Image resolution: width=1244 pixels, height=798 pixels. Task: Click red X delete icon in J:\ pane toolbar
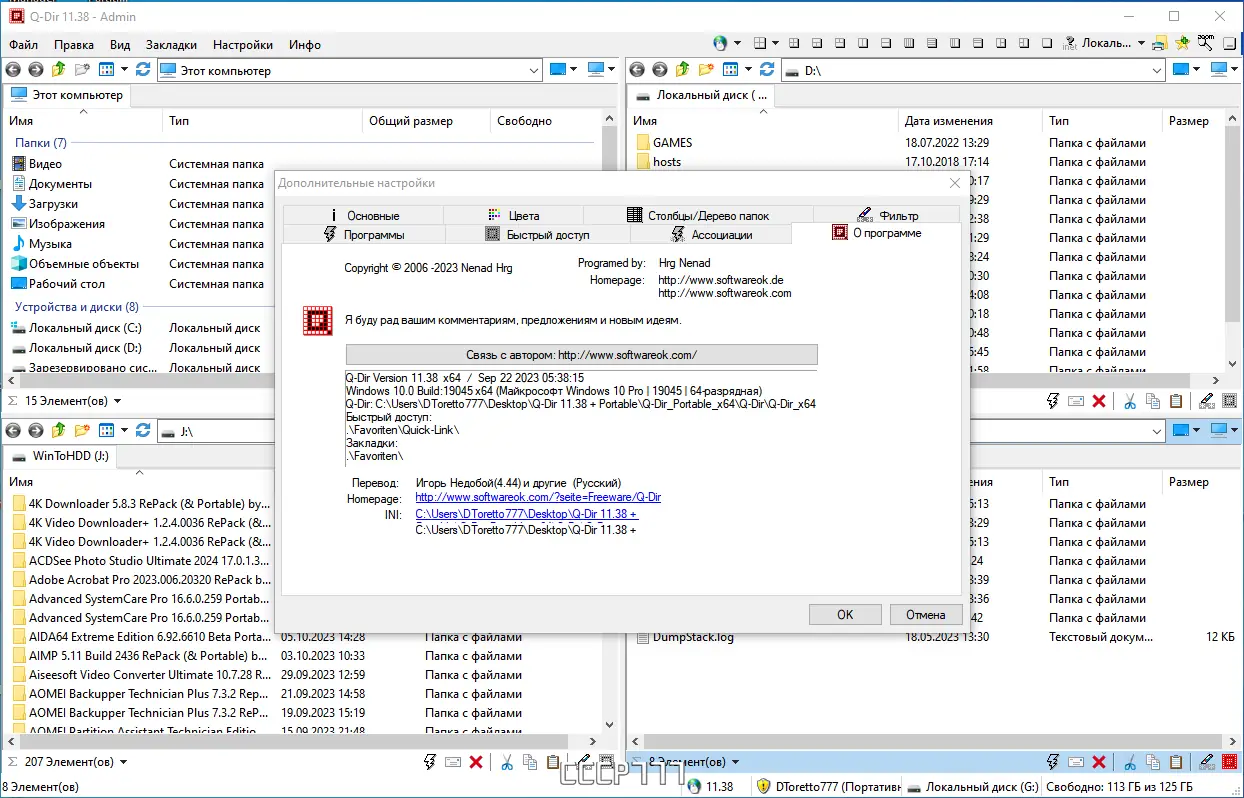tap(476, 762)
